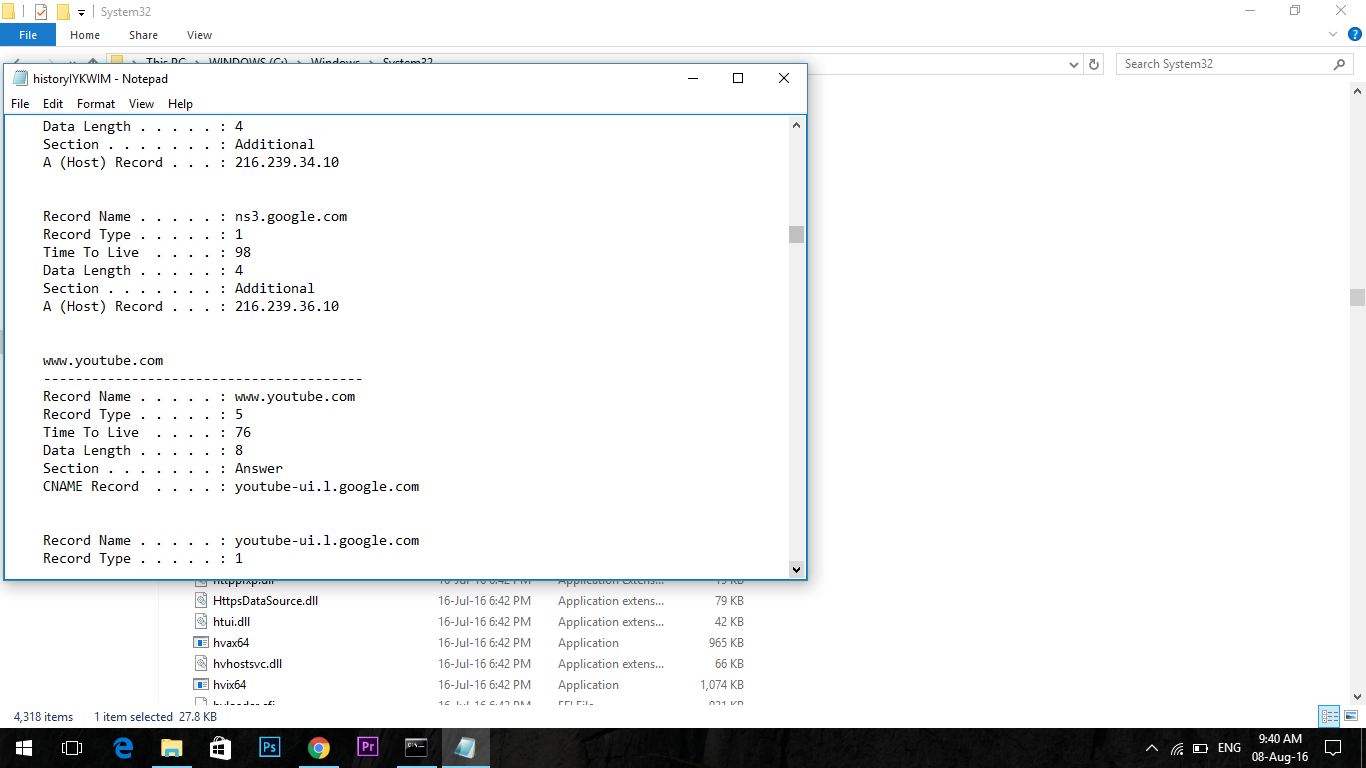Click the Explorer file list scrollbar thumb
The height and width of the screenshot is (768, 1366).
coord(1357,297)
